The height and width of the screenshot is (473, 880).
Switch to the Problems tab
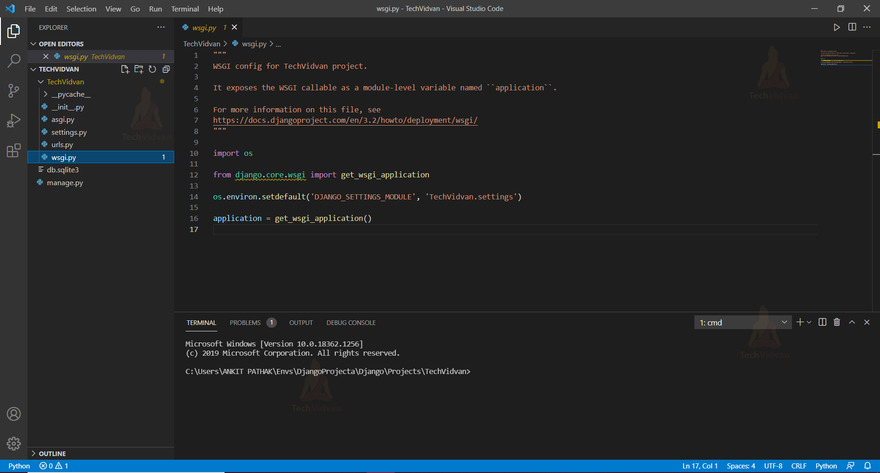coord(245,323)
